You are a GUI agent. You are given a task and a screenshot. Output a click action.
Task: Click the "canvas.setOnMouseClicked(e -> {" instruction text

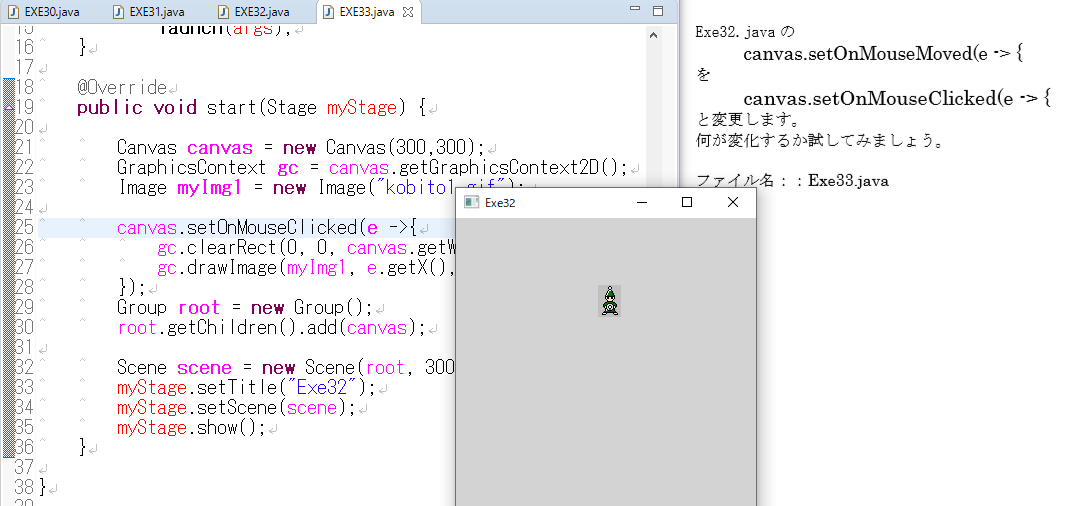point(897,99)
